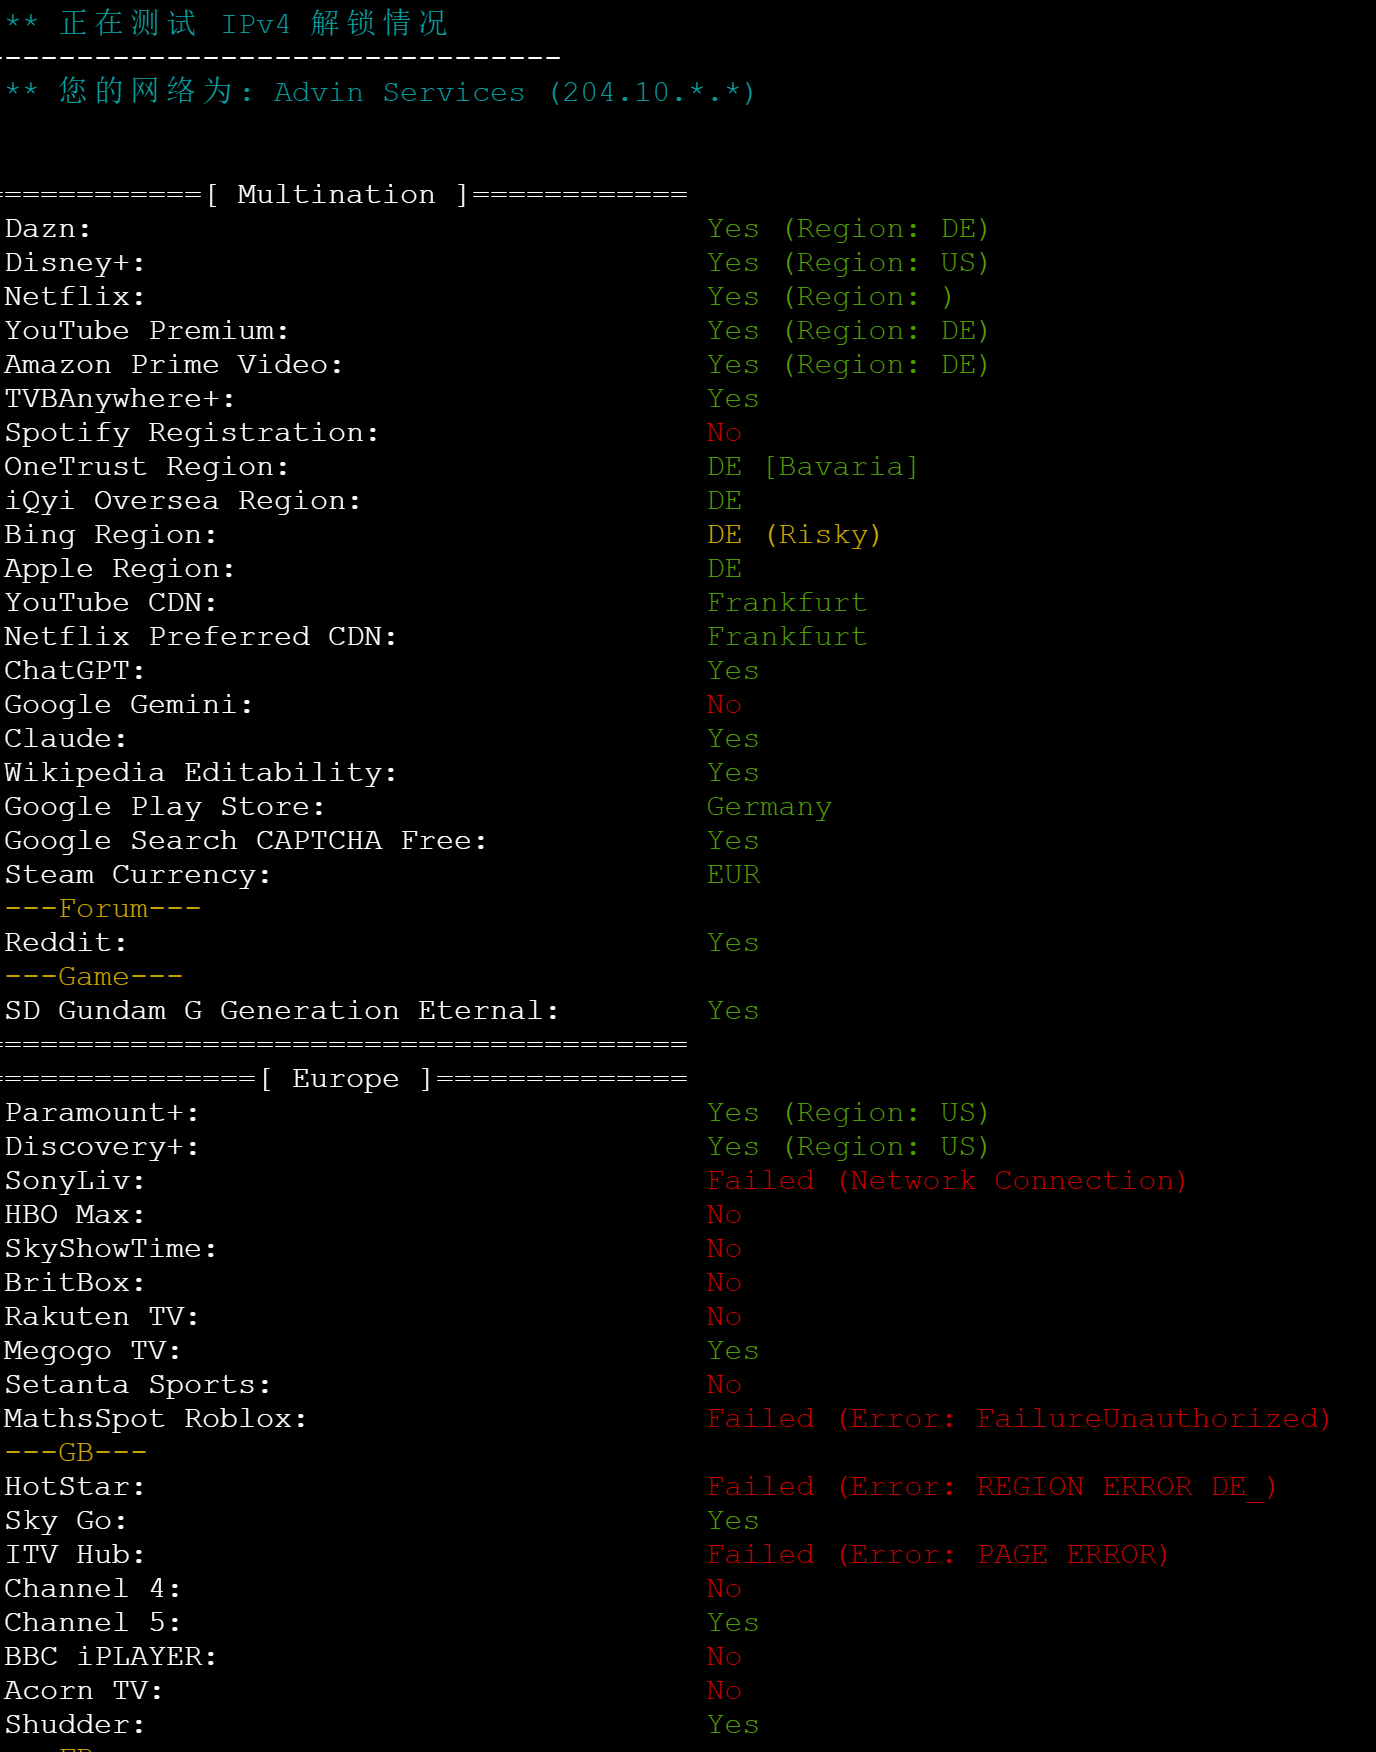This screenshot has height=1752, width=1376.
Task: Select the Multination section header
Action: pos(336,195)
